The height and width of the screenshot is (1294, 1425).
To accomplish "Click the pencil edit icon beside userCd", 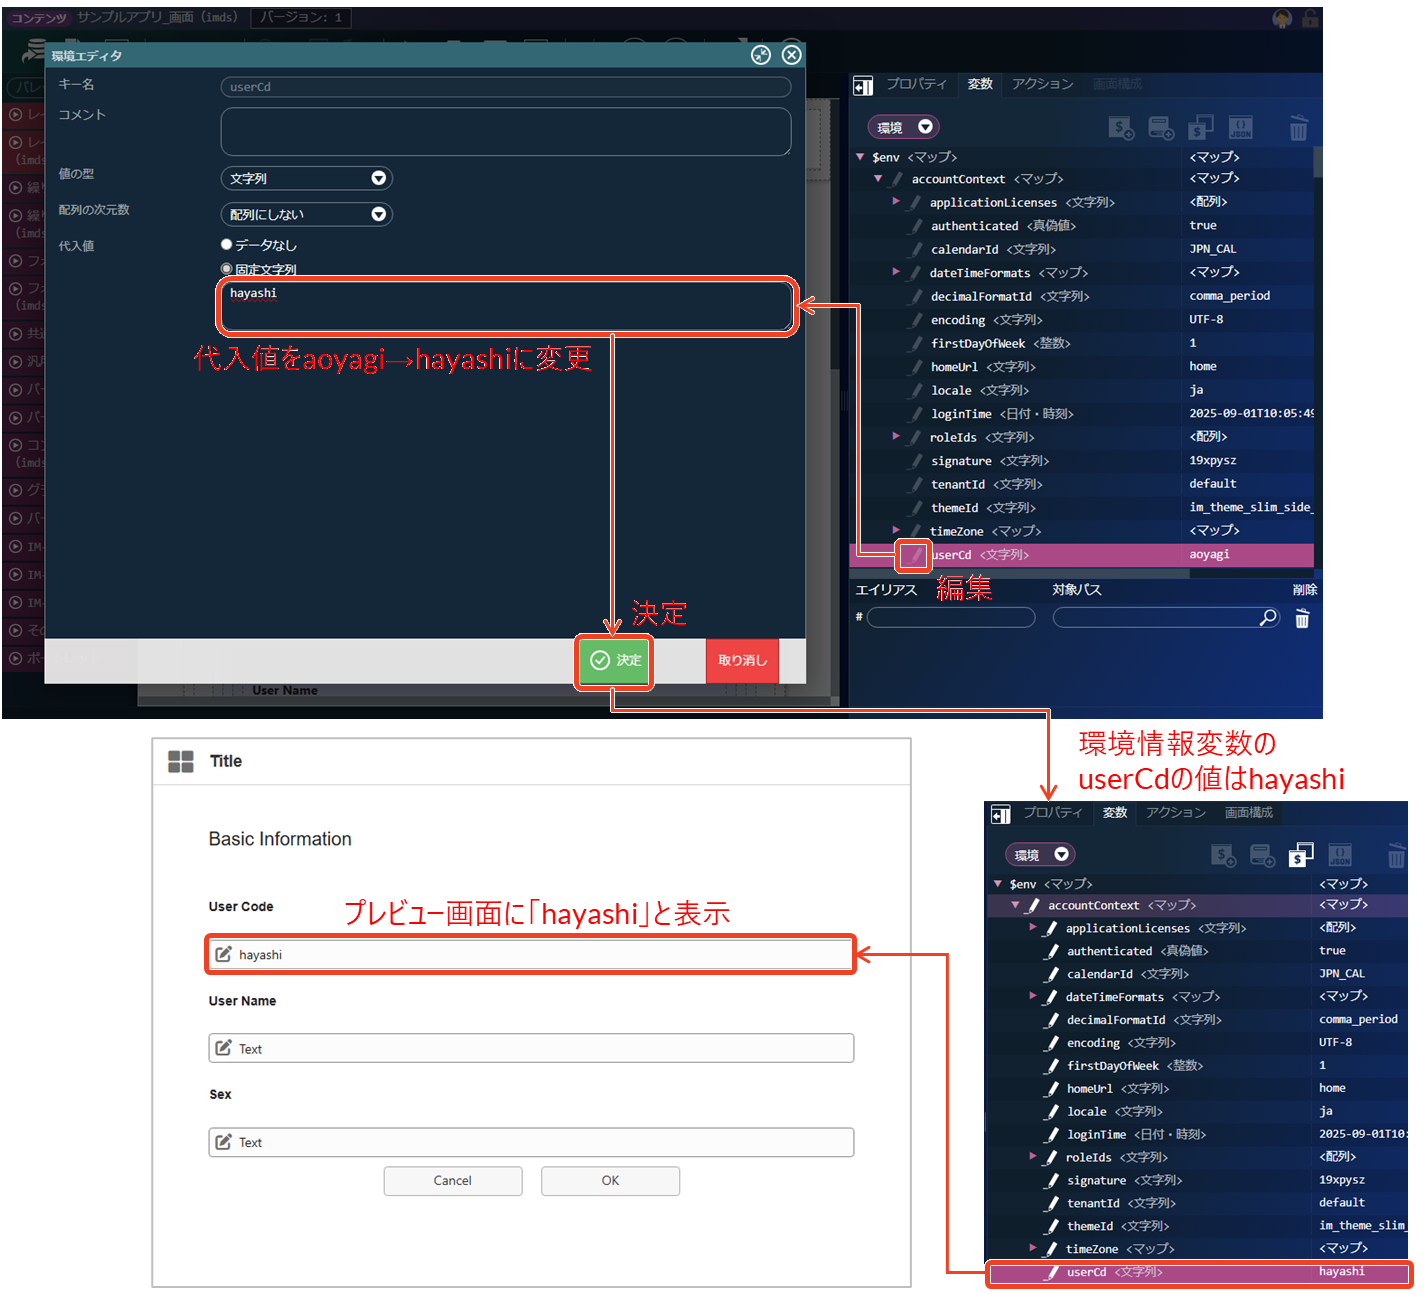I will tap(914, 555).
